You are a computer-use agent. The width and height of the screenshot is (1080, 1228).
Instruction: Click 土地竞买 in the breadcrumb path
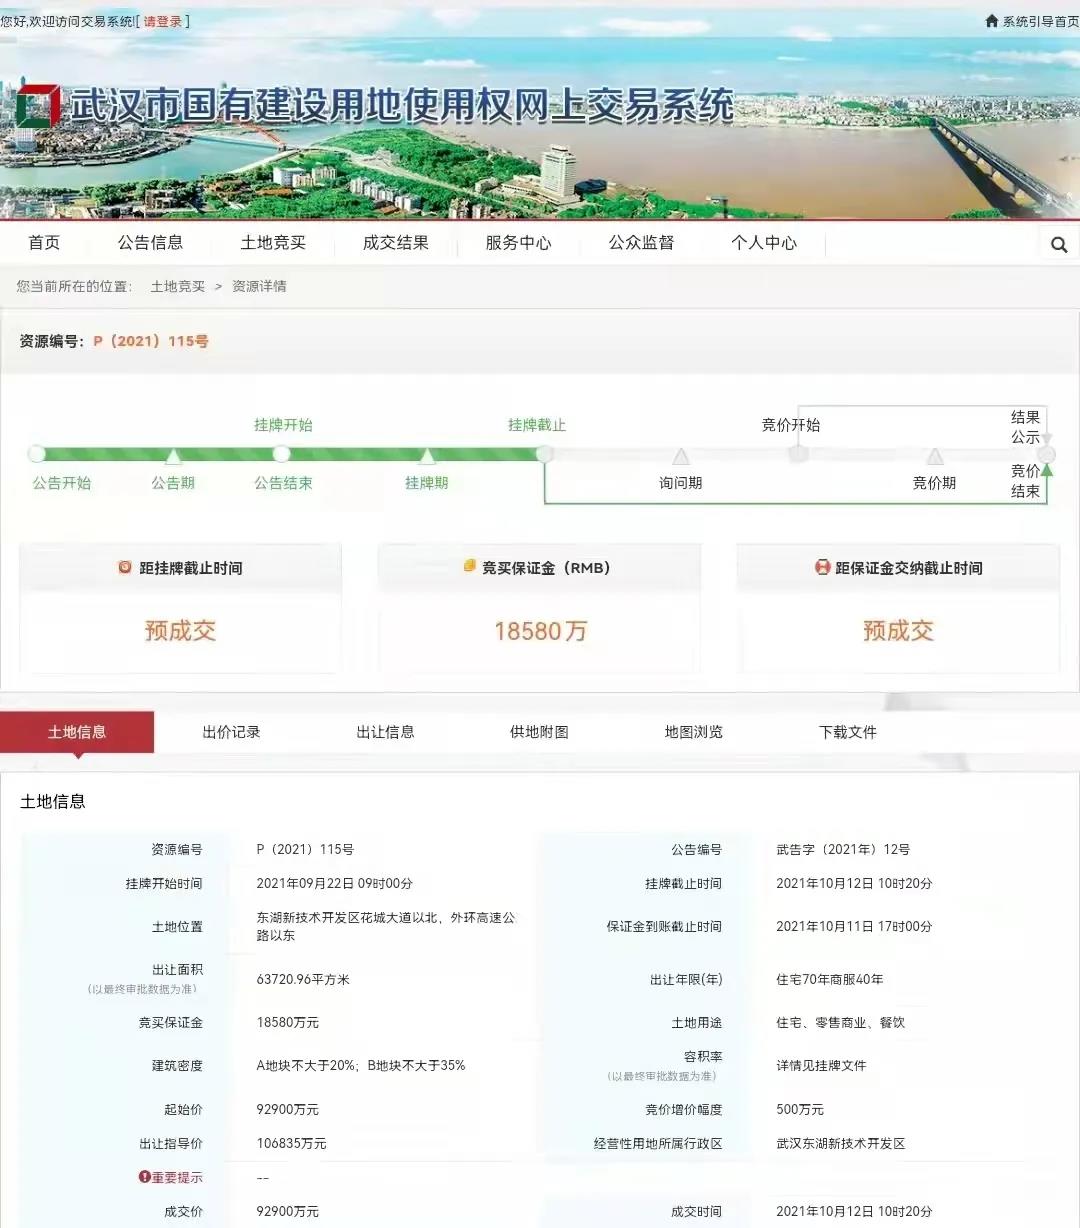point(177,286)
